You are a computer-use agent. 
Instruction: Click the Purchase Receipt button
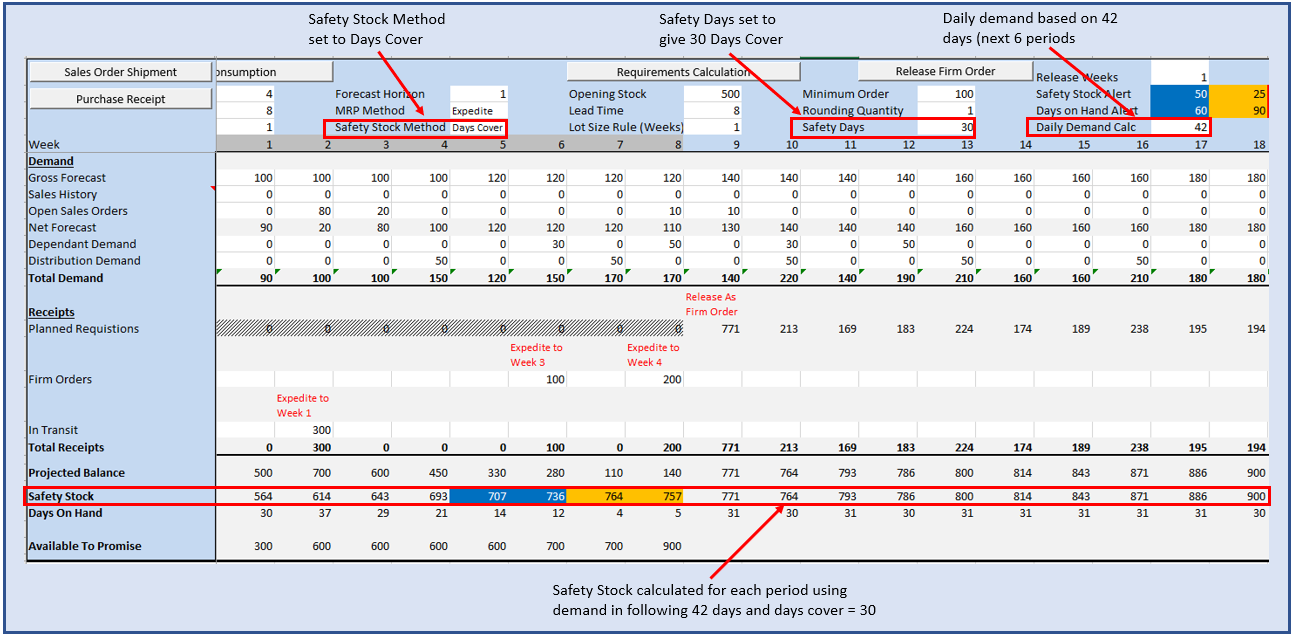click(120, 99)
